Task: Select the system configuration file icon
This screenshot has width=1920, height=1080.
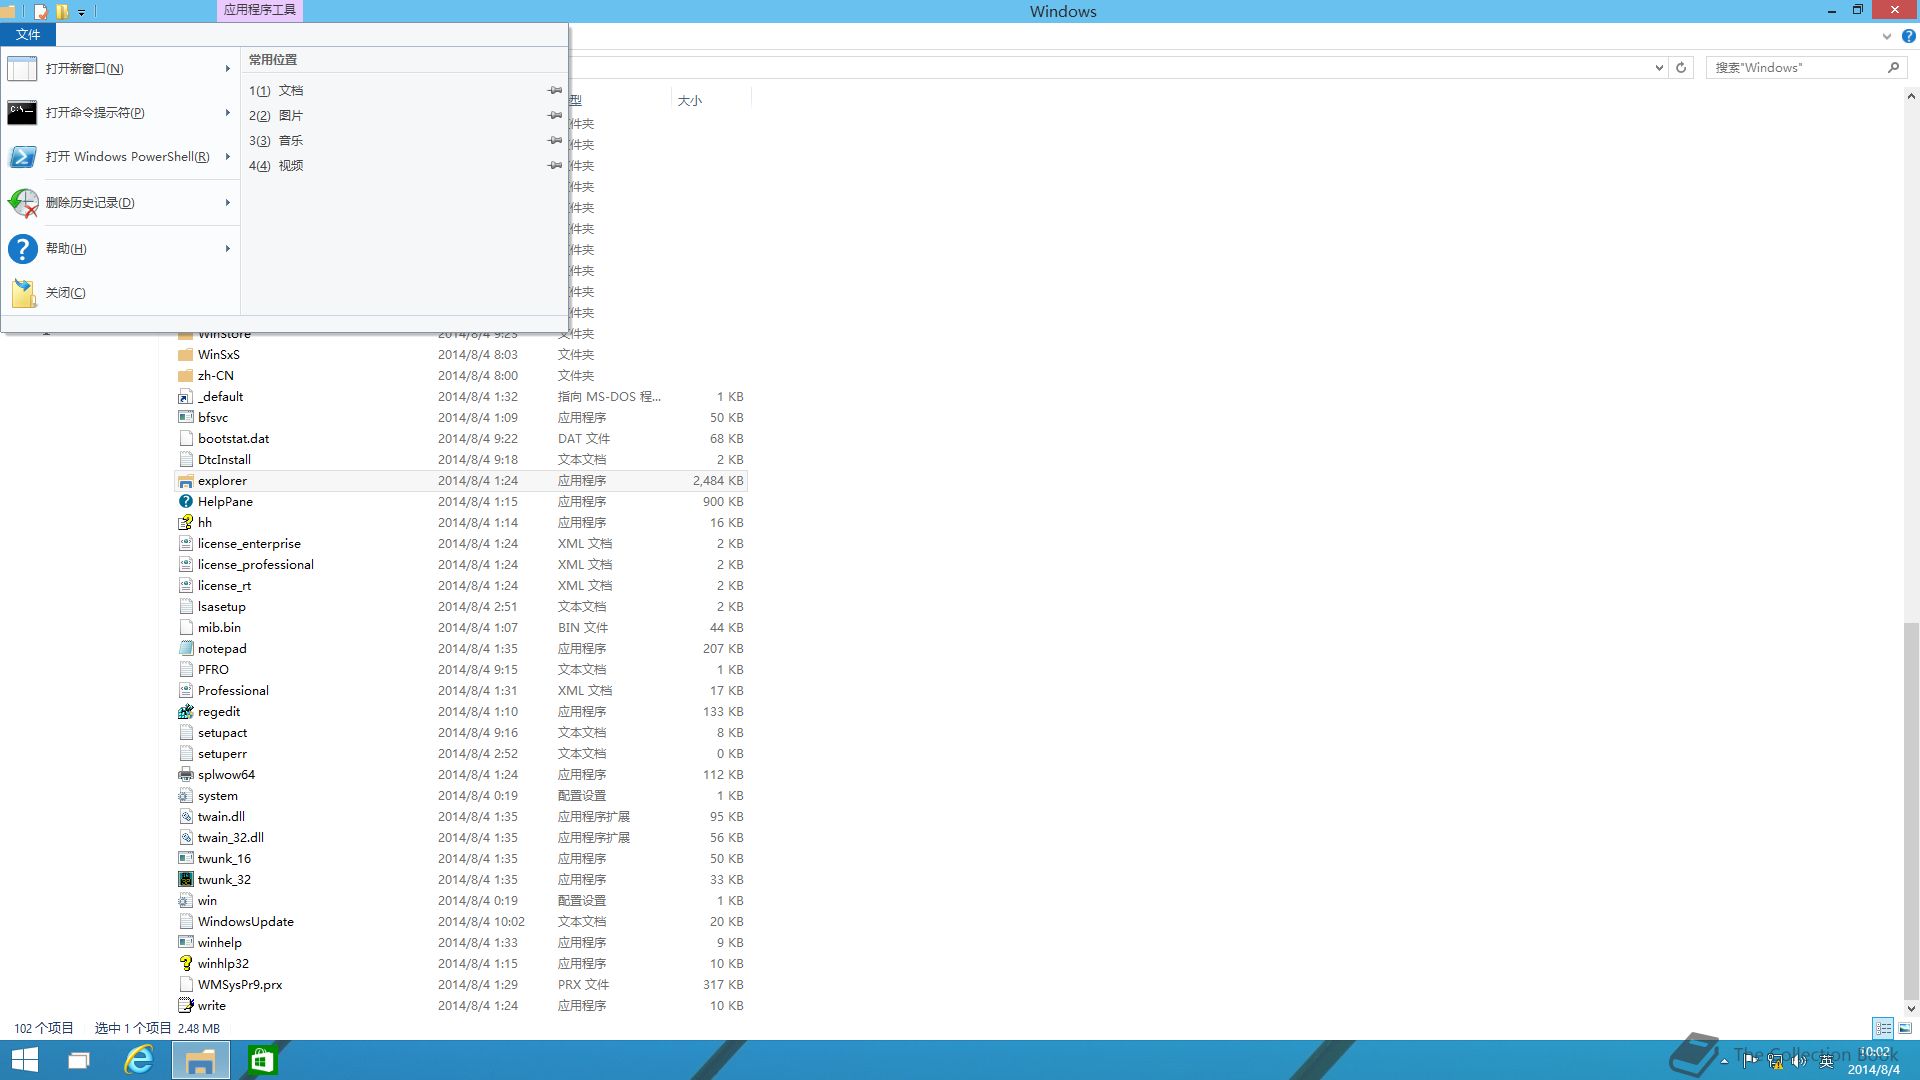Action: tap(186, 796)
